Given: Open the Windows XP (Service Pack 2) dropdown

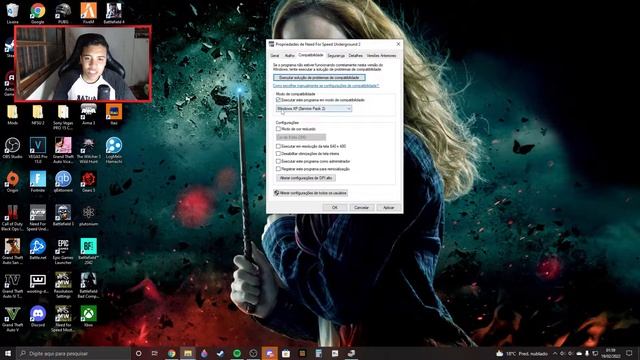Looking at the screenshot, I should [314, 109].
